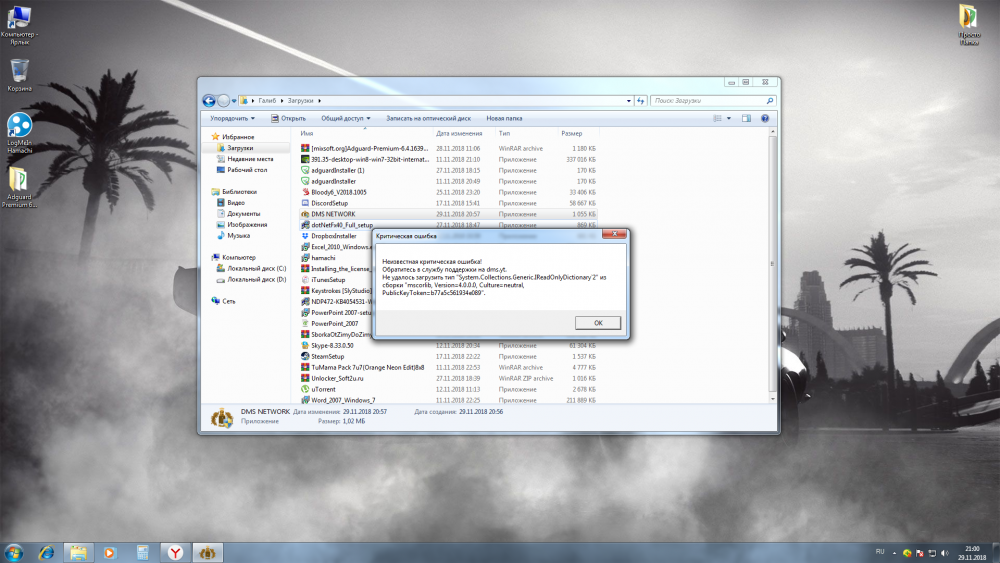This screenshot has width=1000, height=563.
Task: Click OK in the critical error dialog
Action: (x=597, y=323)
